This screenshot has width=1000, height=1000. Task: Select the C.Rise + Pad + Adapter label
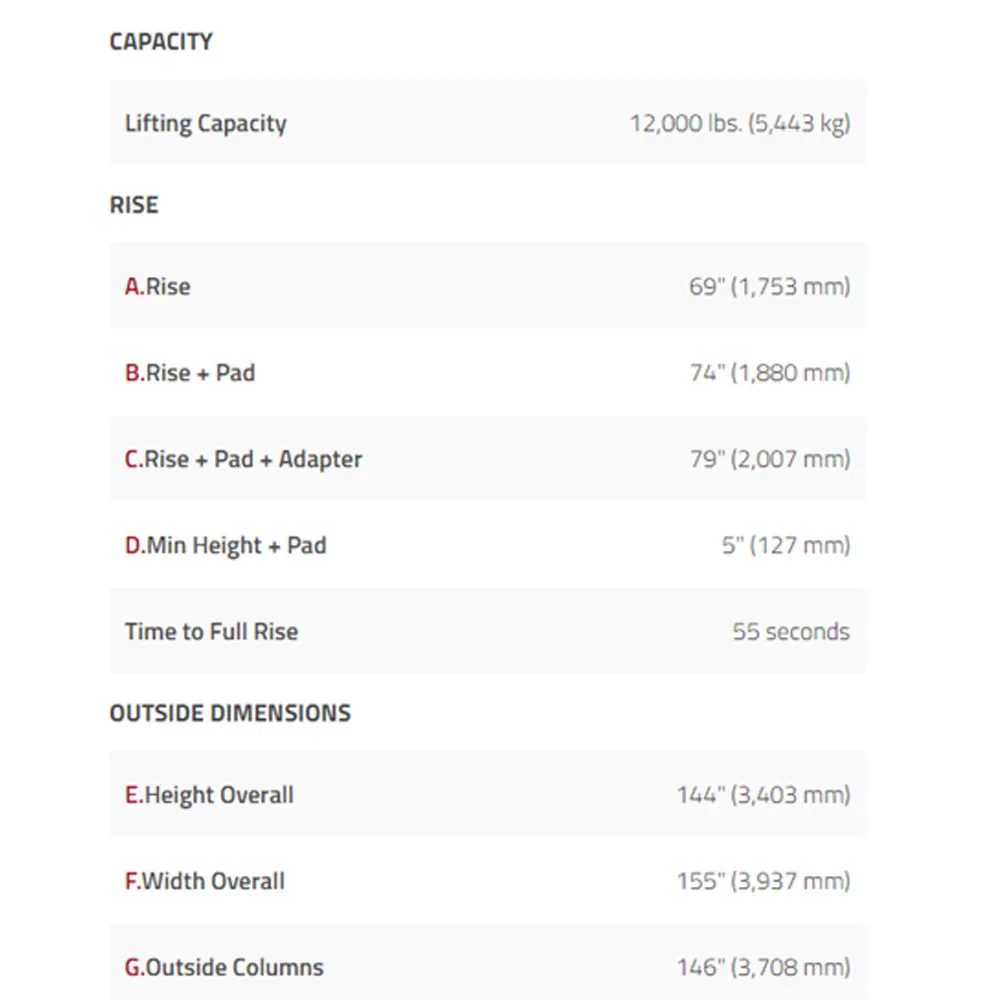243,459
